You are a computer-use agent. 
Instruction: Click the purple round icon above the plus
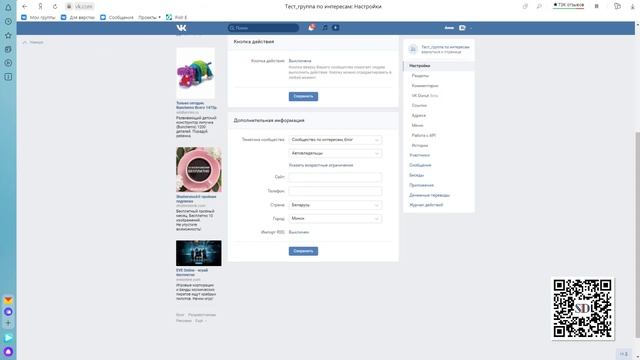[x=8, y=312]
